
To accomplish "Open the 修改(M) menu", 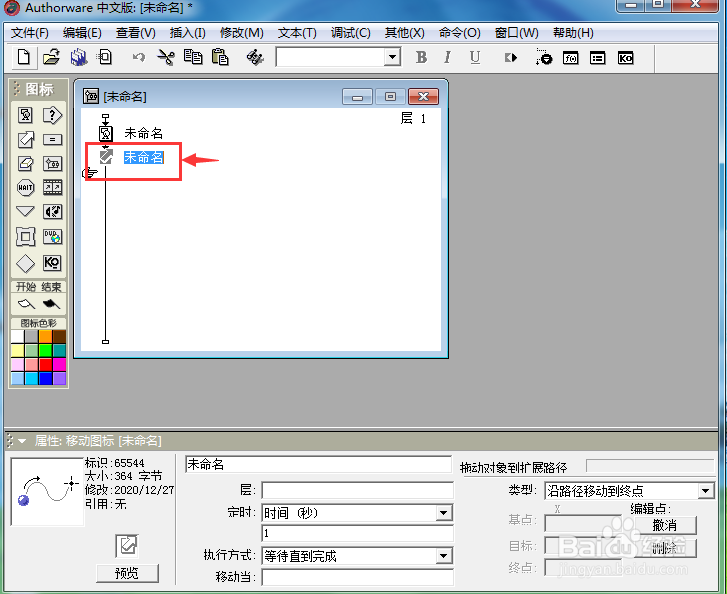I will 242,33.
